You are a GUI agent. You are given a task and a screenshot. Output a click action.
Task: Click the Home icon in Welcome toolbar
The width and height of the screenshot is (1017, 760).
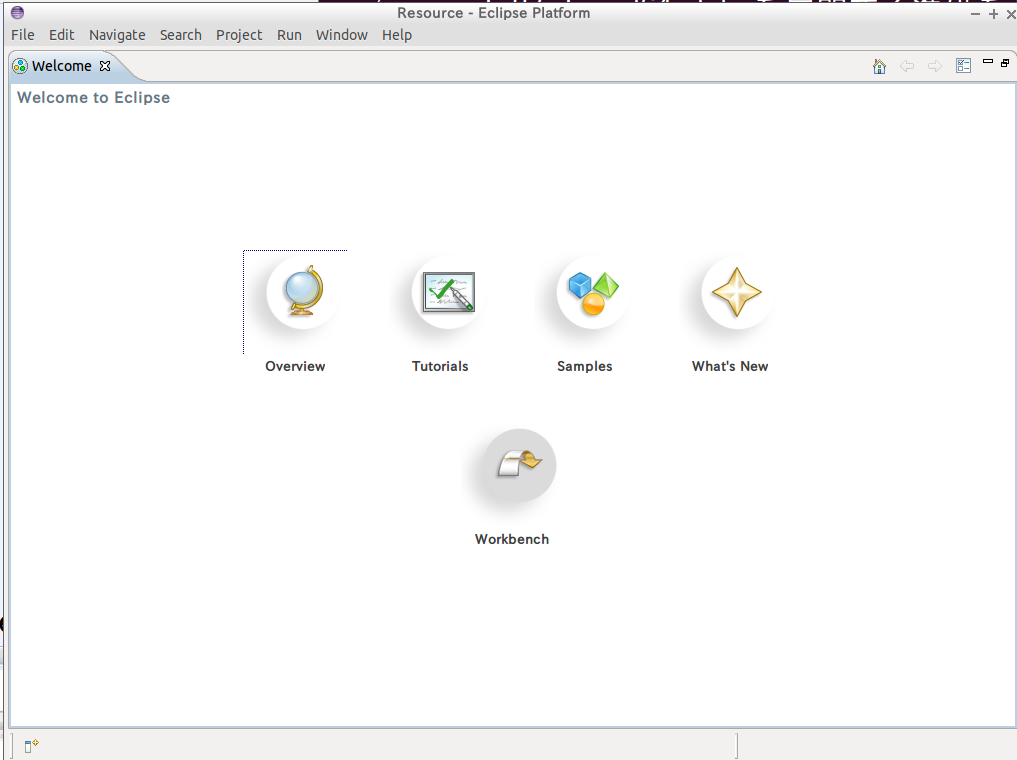[x=879, y=66]
